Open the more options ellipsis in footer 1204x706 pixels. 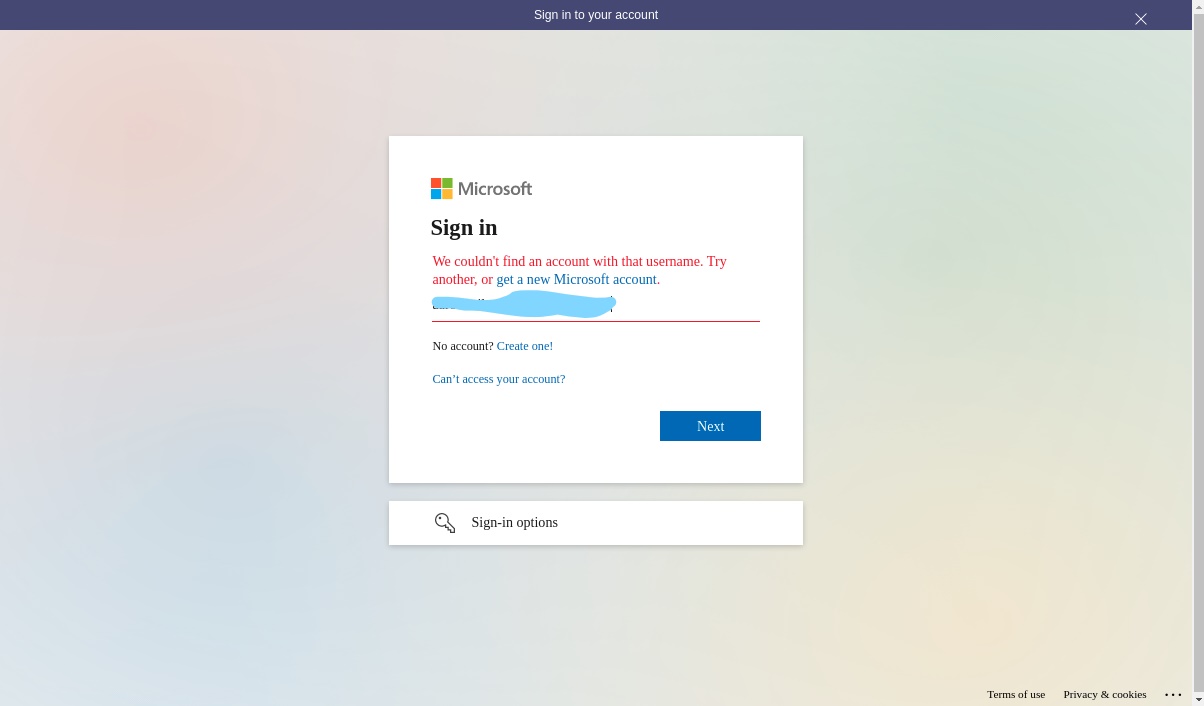(x=1174, y=694)
